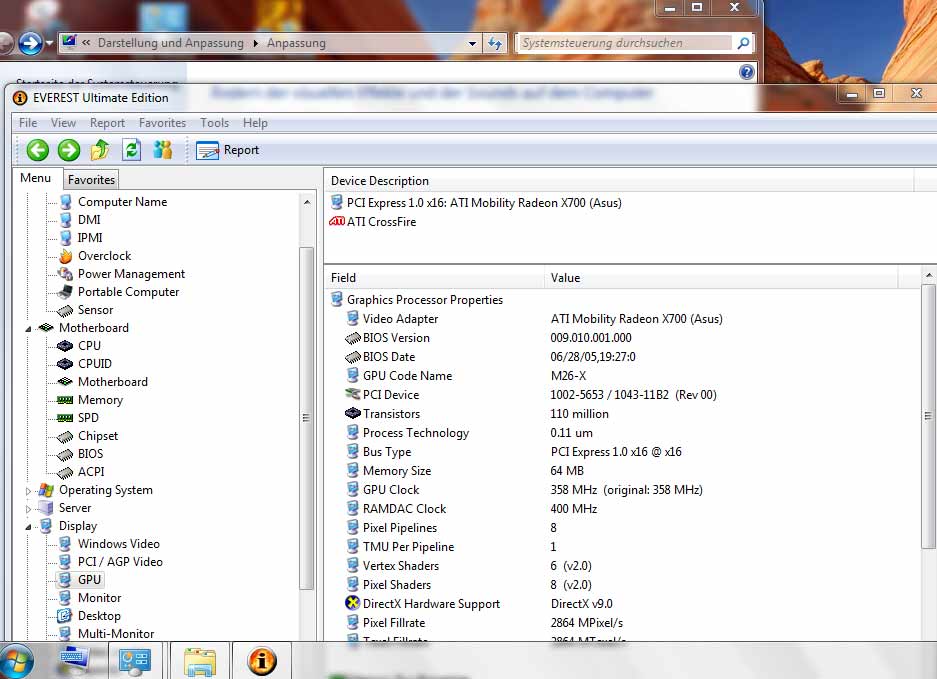Select the ATI Mobility Radeon X700 device
Viewport: 937px width, 679px height.
pyautogui.click(x=484, y=203)
